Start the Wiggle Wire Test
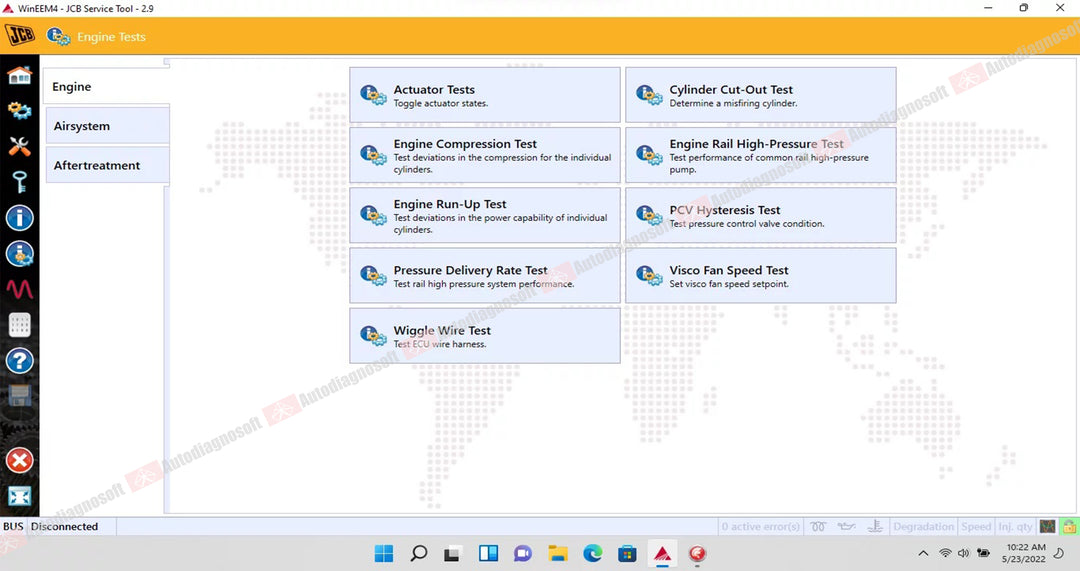 pos(485,335)
